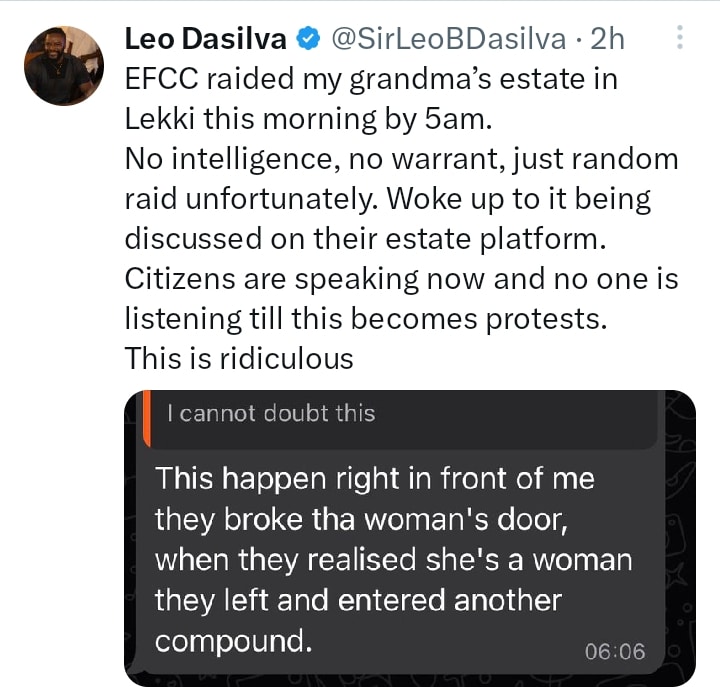Click the word "compound." in the chat message

[x=233, y=640]
